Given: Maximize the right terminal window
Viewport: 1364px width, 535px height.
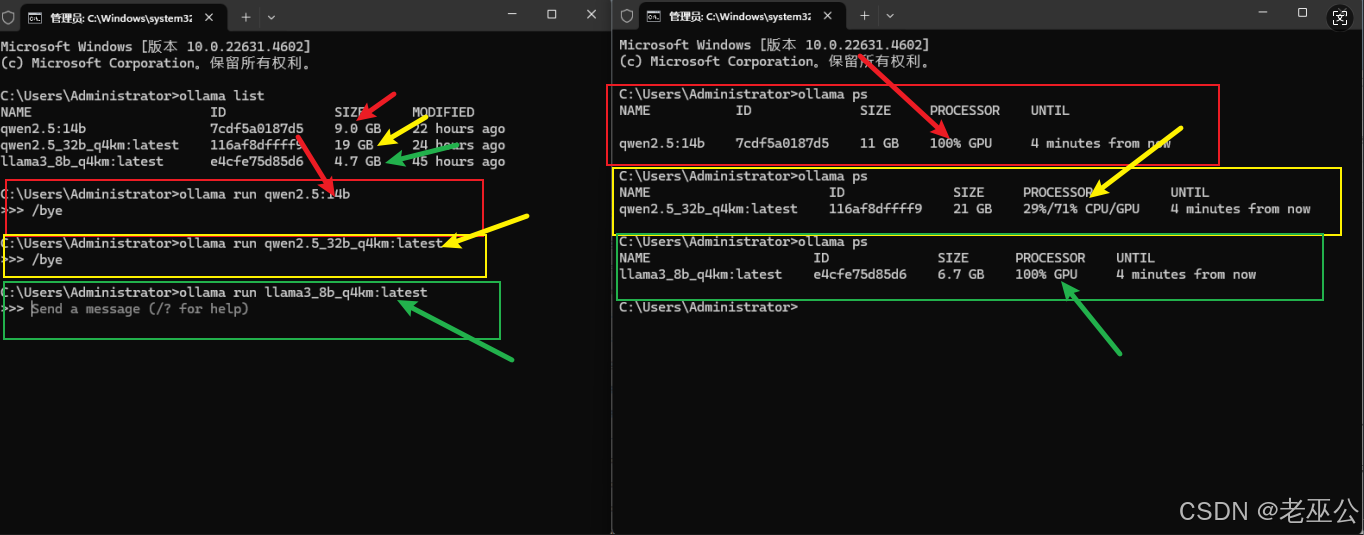Looking at the screenshot, I should coord(1302,13).
